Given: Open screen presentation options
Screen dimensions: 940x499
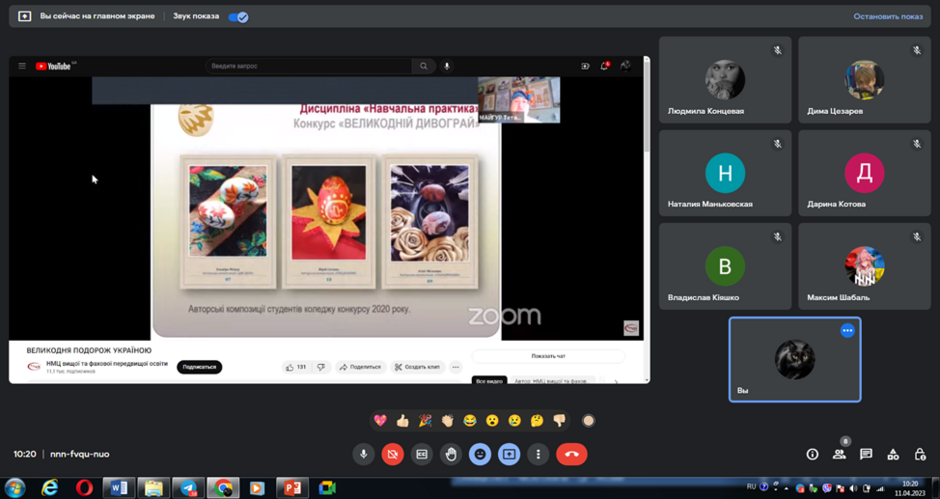Looking at the screenshot, I should [509, 454].
